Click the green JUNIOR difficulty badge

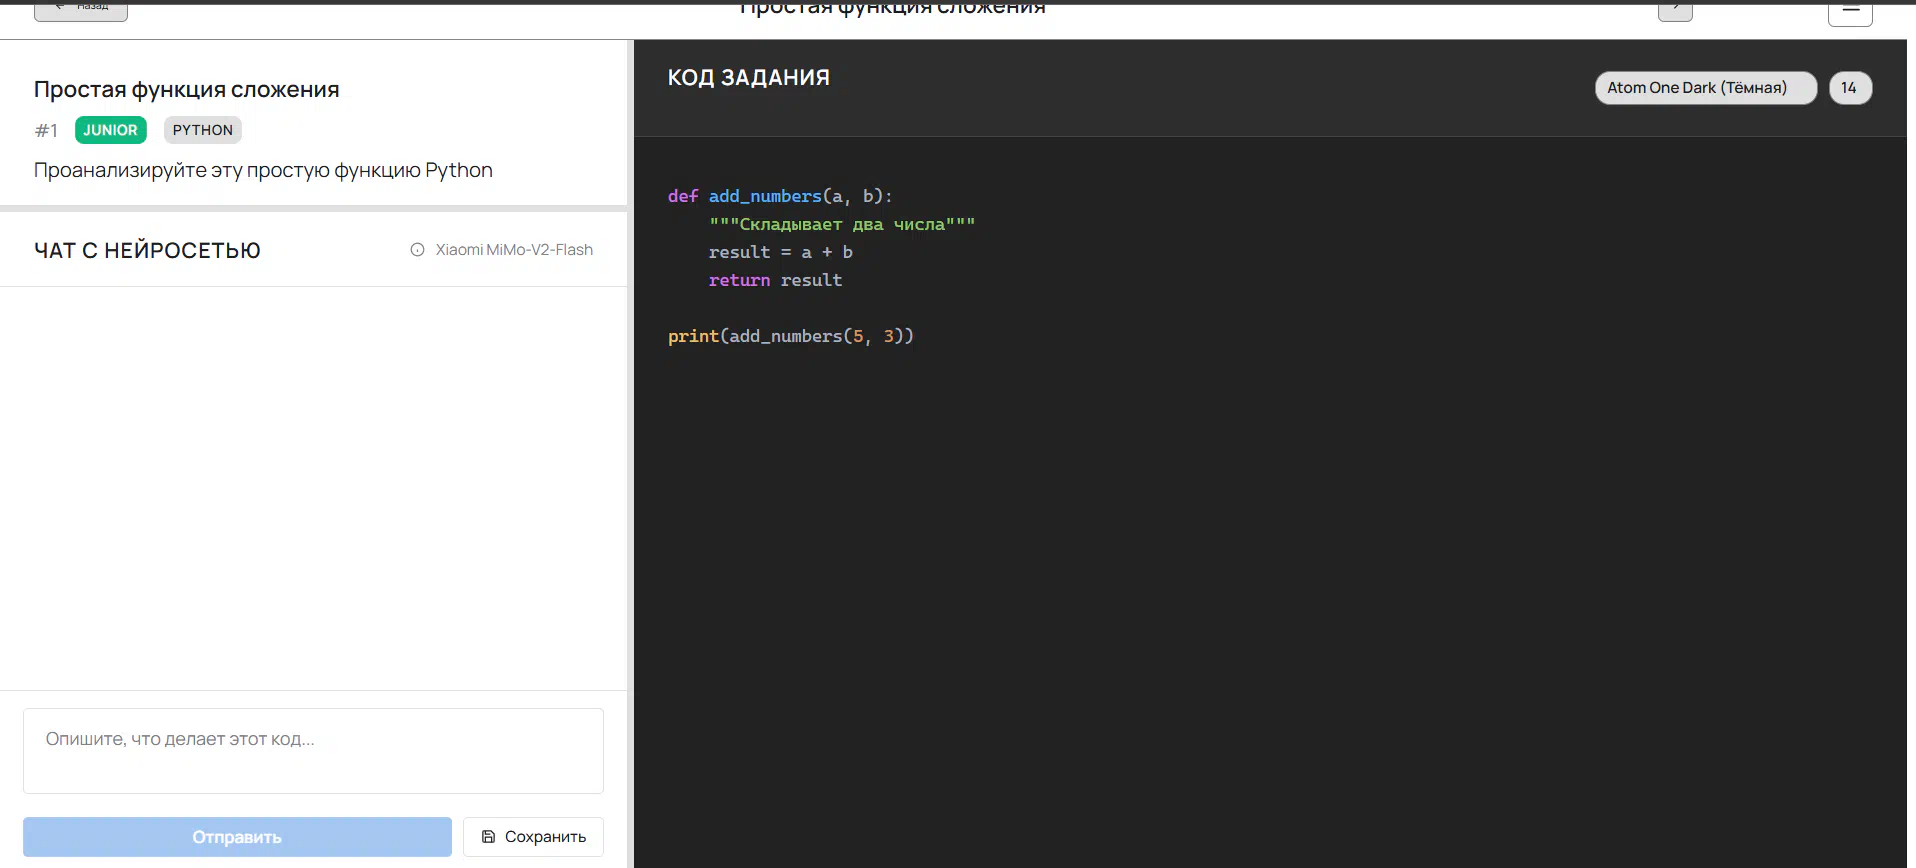tap(110, 130)
